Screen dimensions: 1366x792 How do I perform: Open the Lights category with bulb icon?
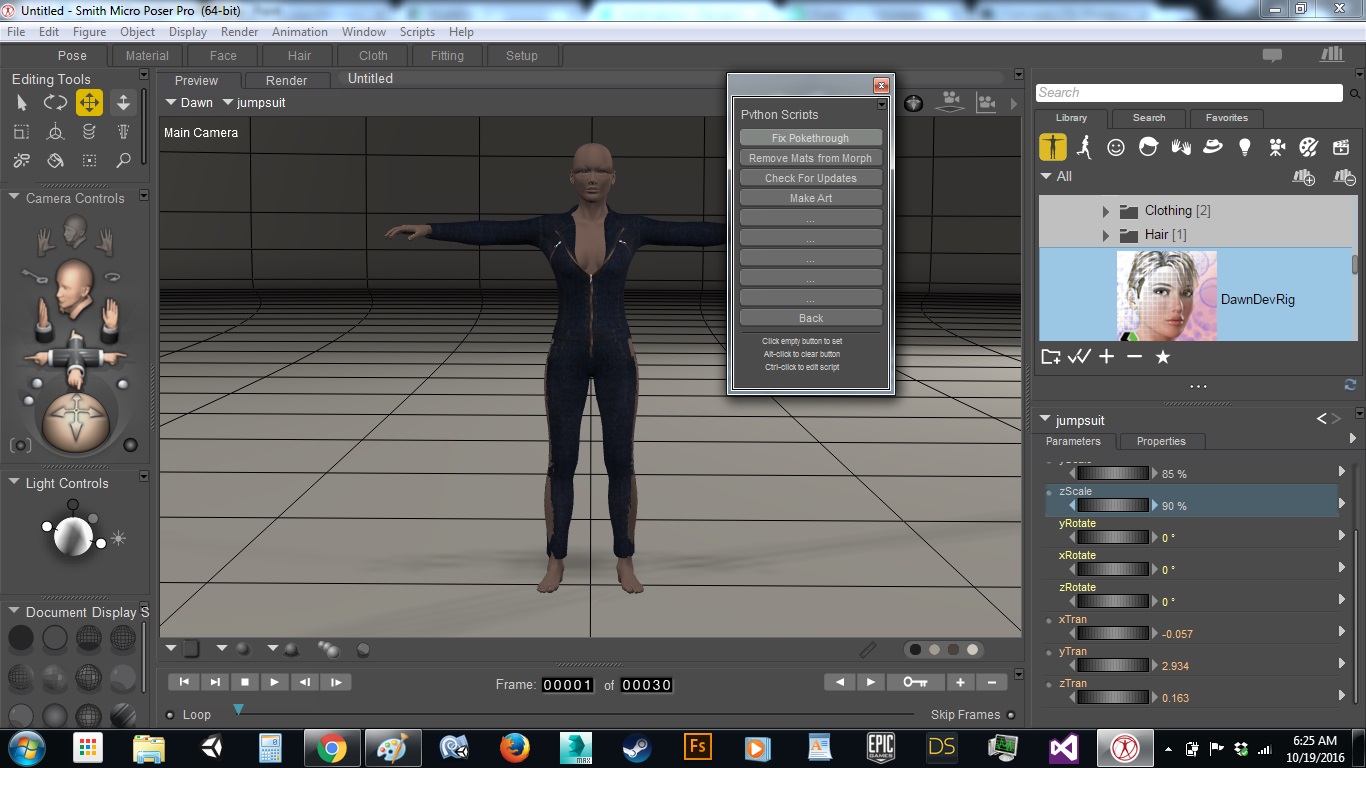point(1245,148)
